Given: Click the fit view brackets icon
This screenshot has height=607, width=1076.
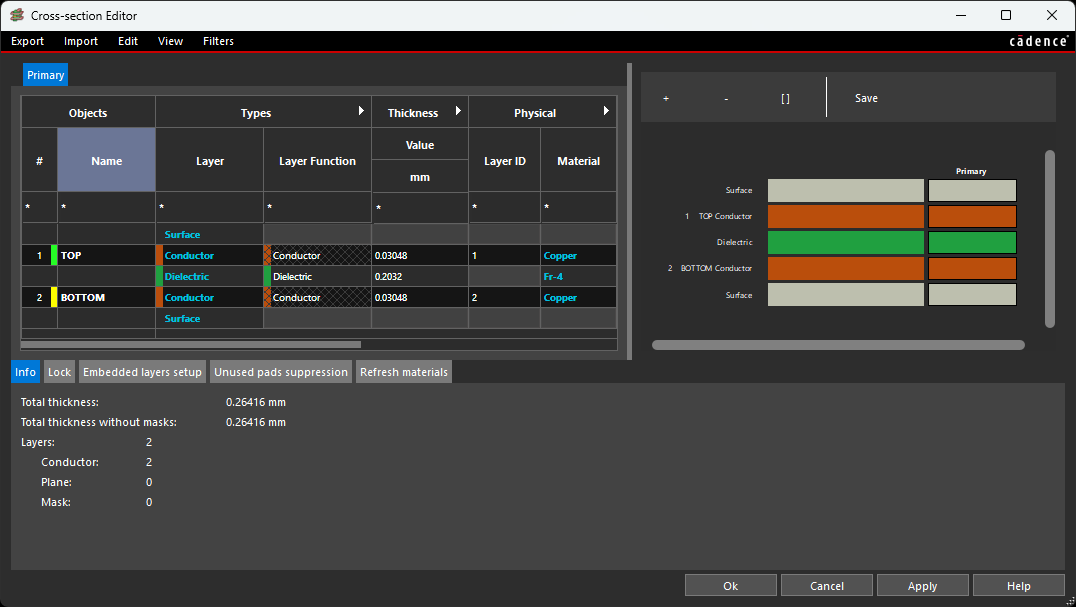Looking at the screenshot, I should [x=785, y=98].
